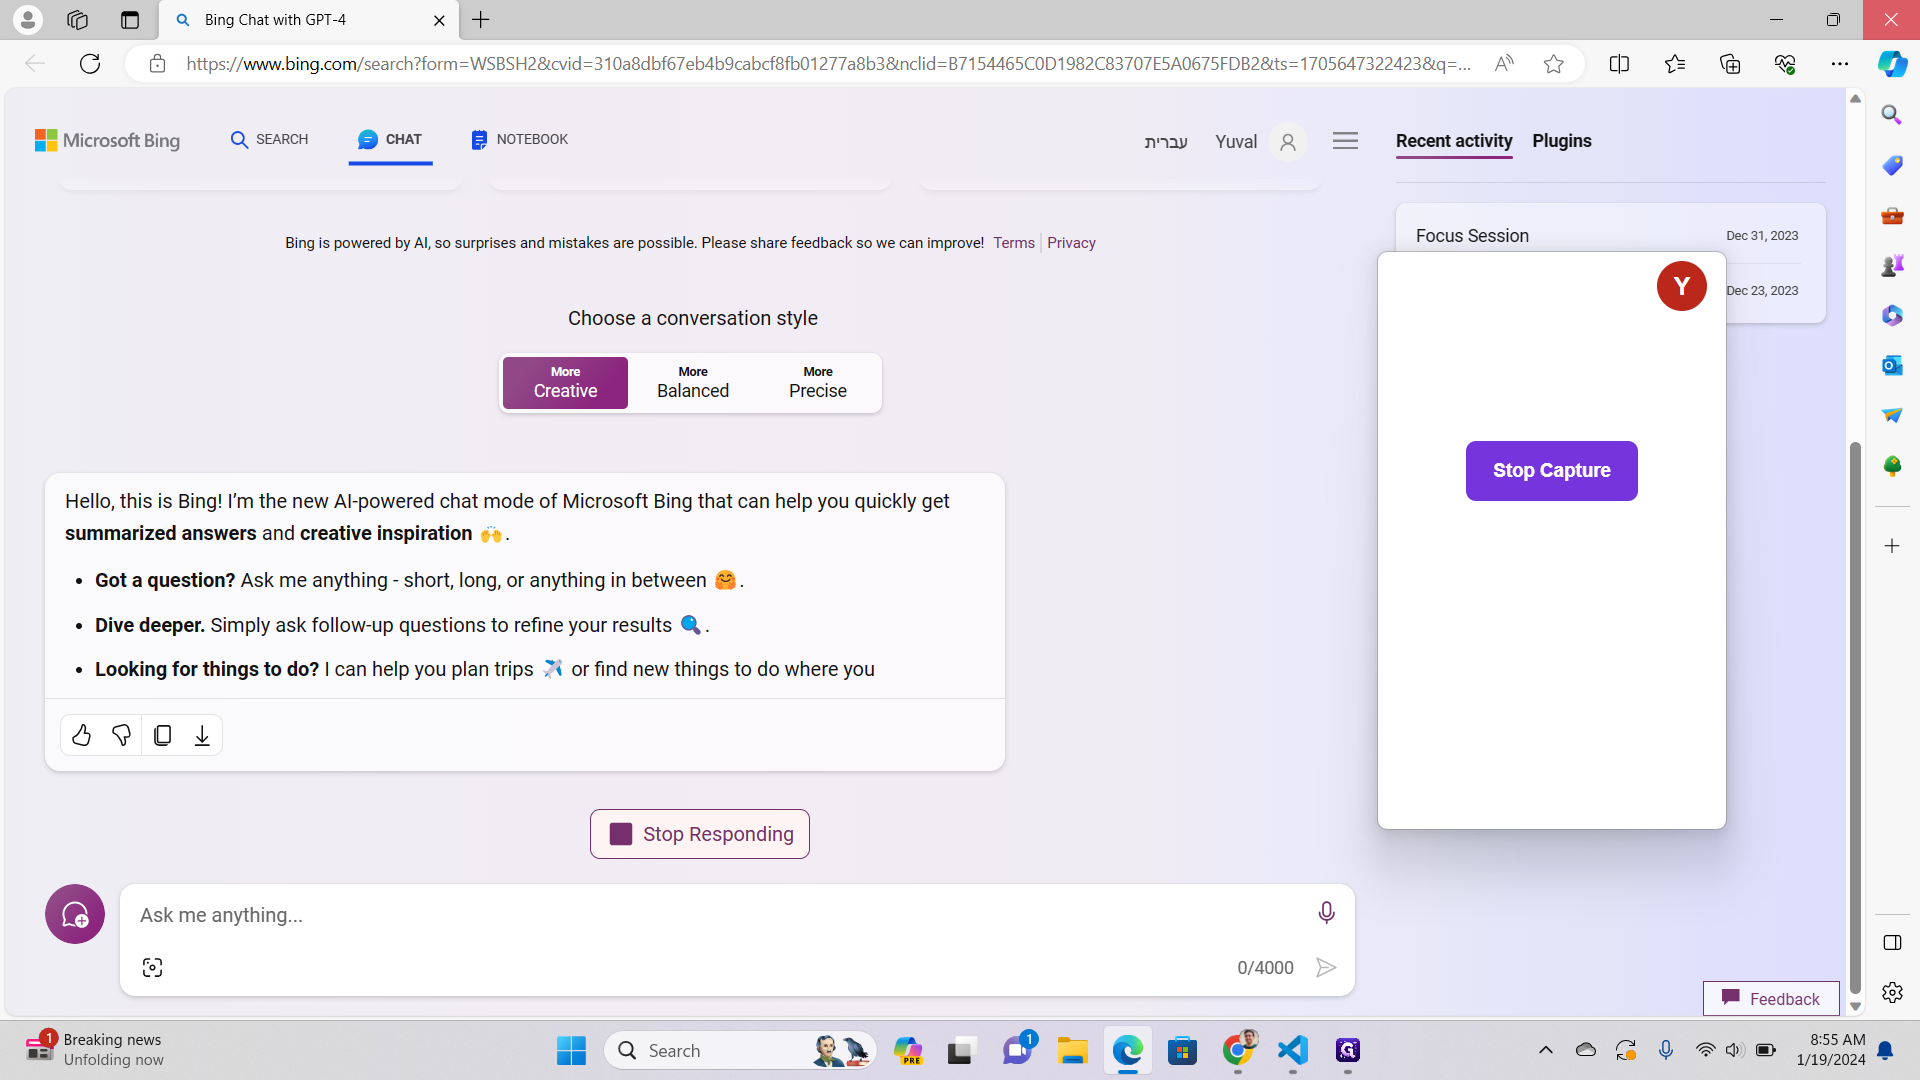Open the Microsoft 365 sidebar icon
1920x1080 pixels.
pos(1891,315)
